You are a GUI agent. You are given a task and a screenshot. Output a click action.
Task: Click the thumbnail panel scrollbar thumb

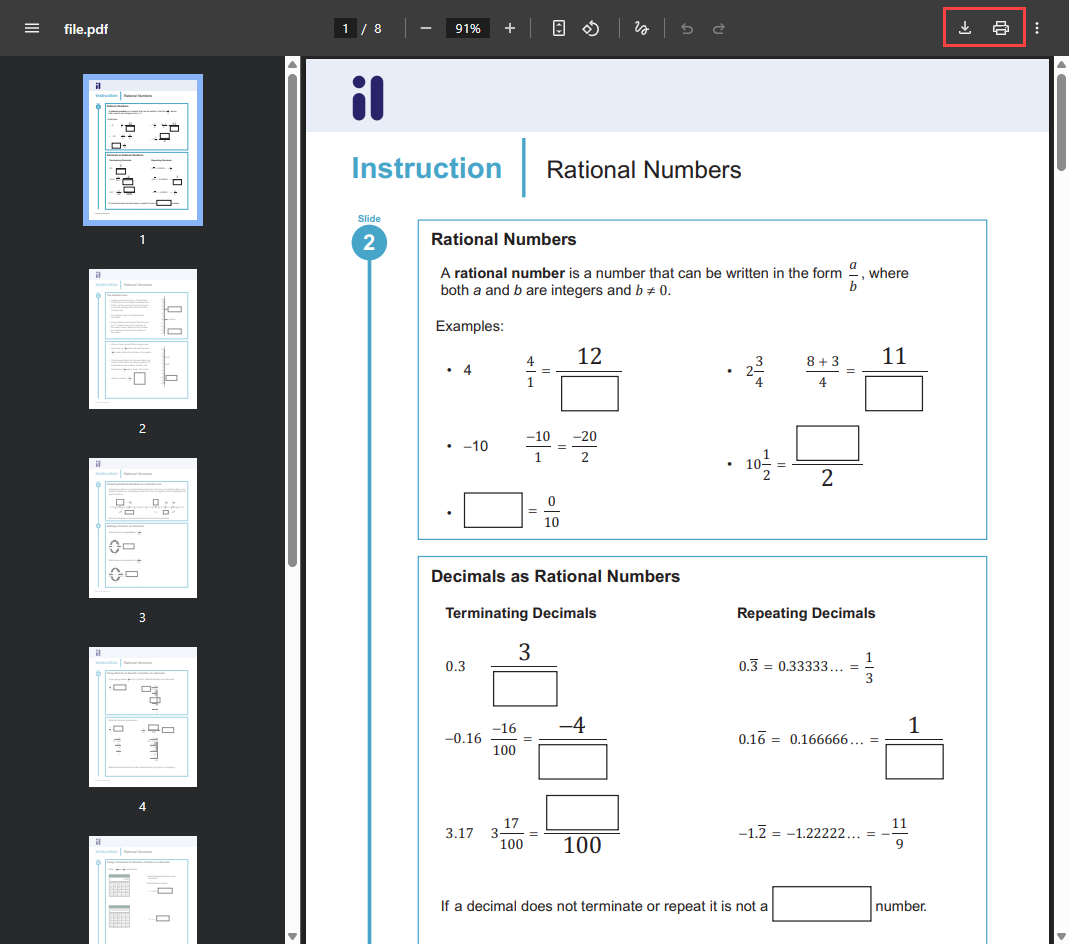pos(292,320)
